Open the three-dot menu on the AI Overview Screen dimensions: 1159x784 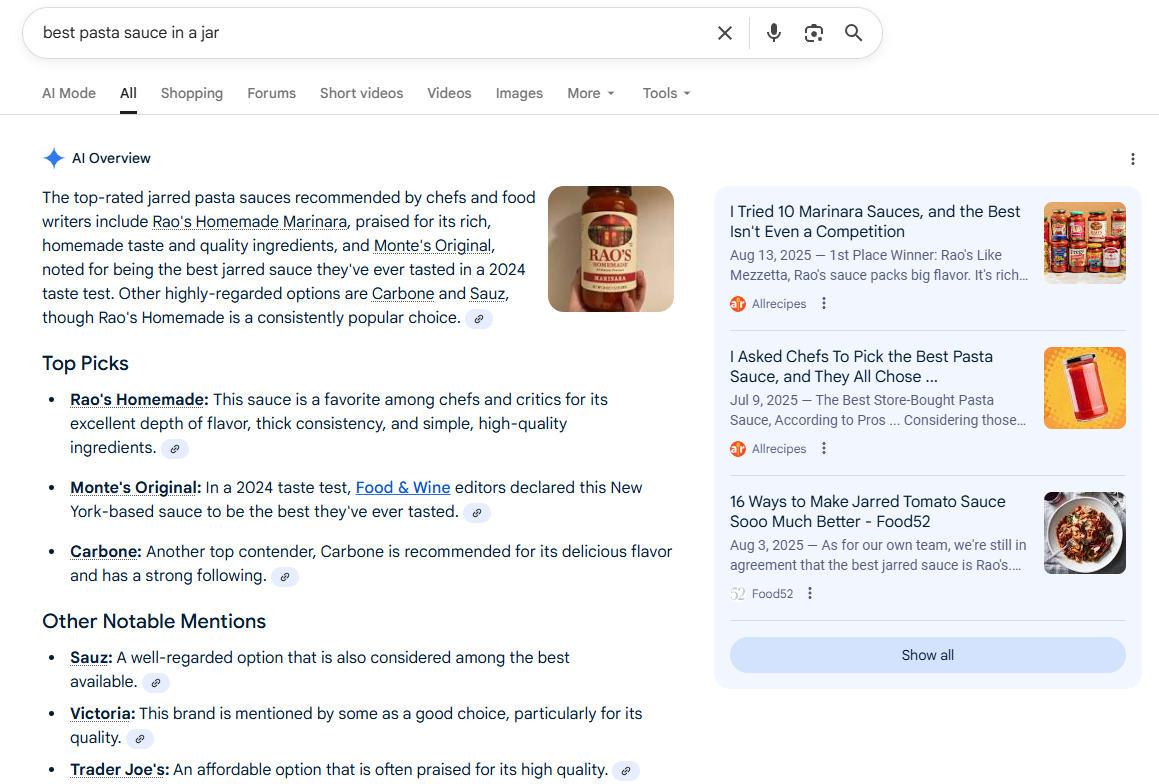coord(1133,159)
